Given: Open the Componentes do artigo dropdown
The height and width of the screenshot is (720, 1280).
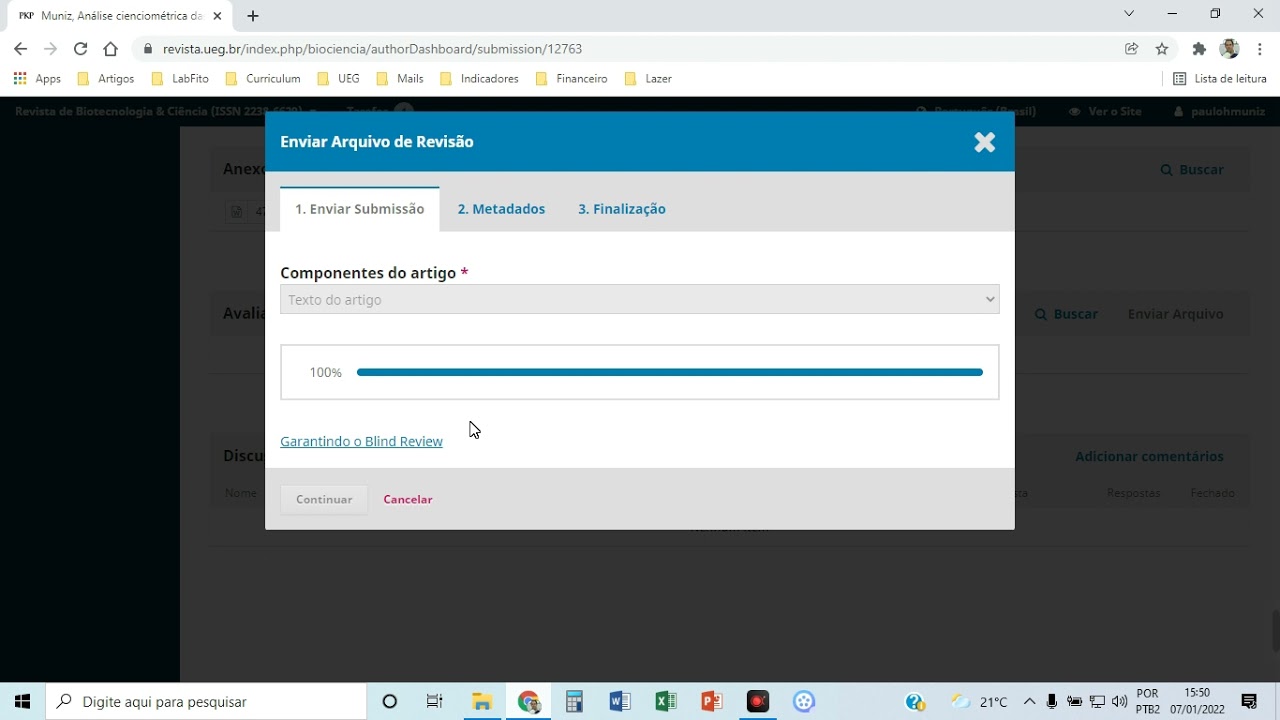Looking at the screenshot, I should [x=640, y=299].
